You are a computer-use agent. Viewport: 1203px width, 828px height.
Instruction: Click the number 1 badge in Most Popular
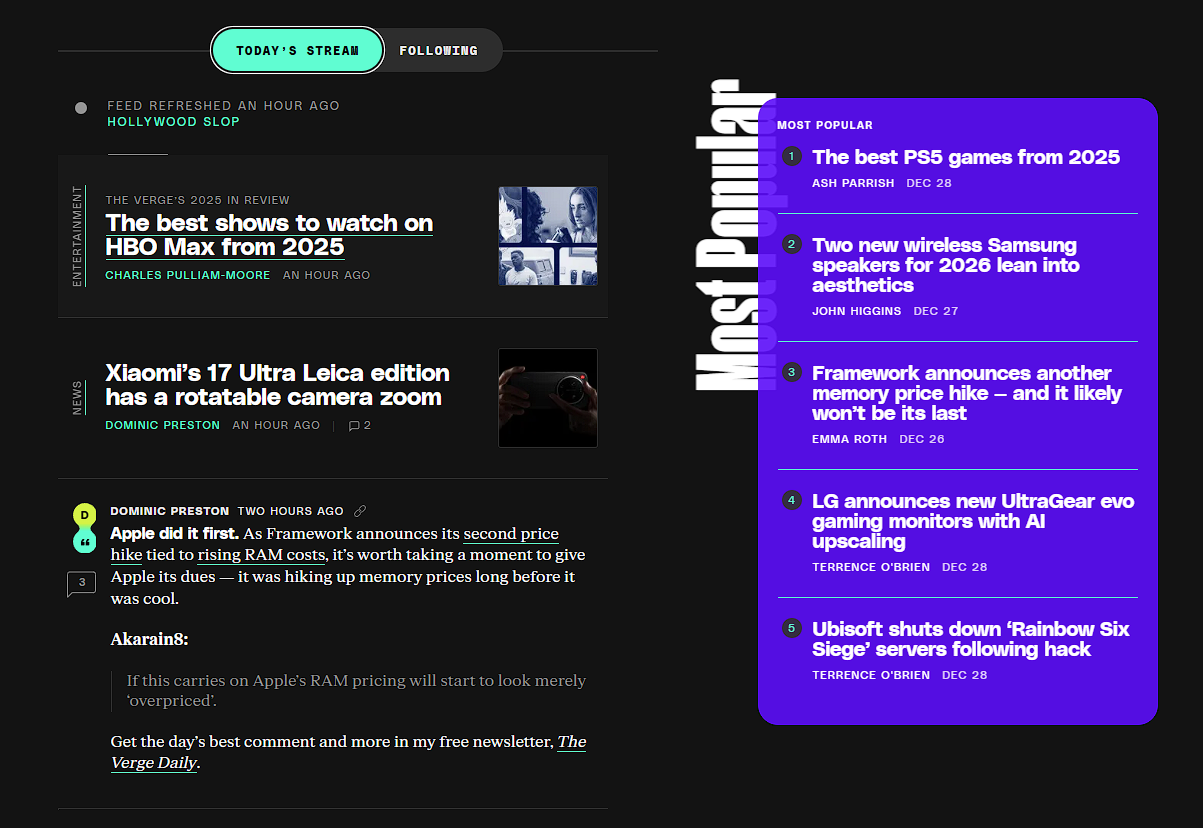[791, 156]
